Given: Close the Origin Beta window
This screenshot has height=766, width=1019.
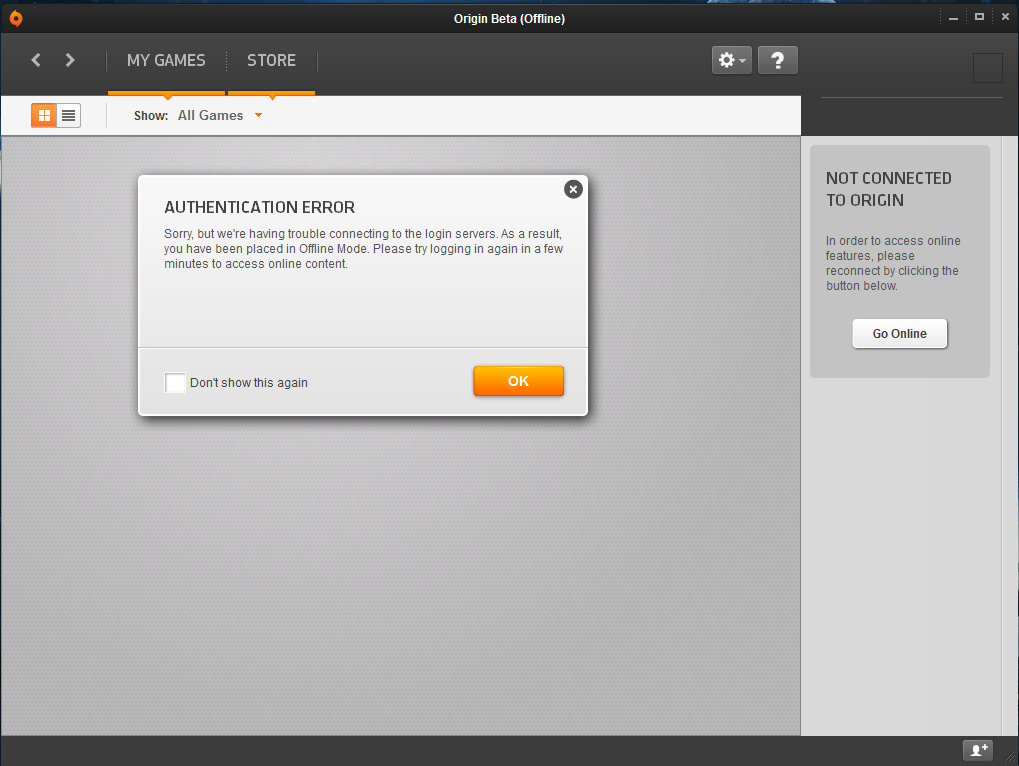Looking at the screenshot, I should coord(1005,16).
